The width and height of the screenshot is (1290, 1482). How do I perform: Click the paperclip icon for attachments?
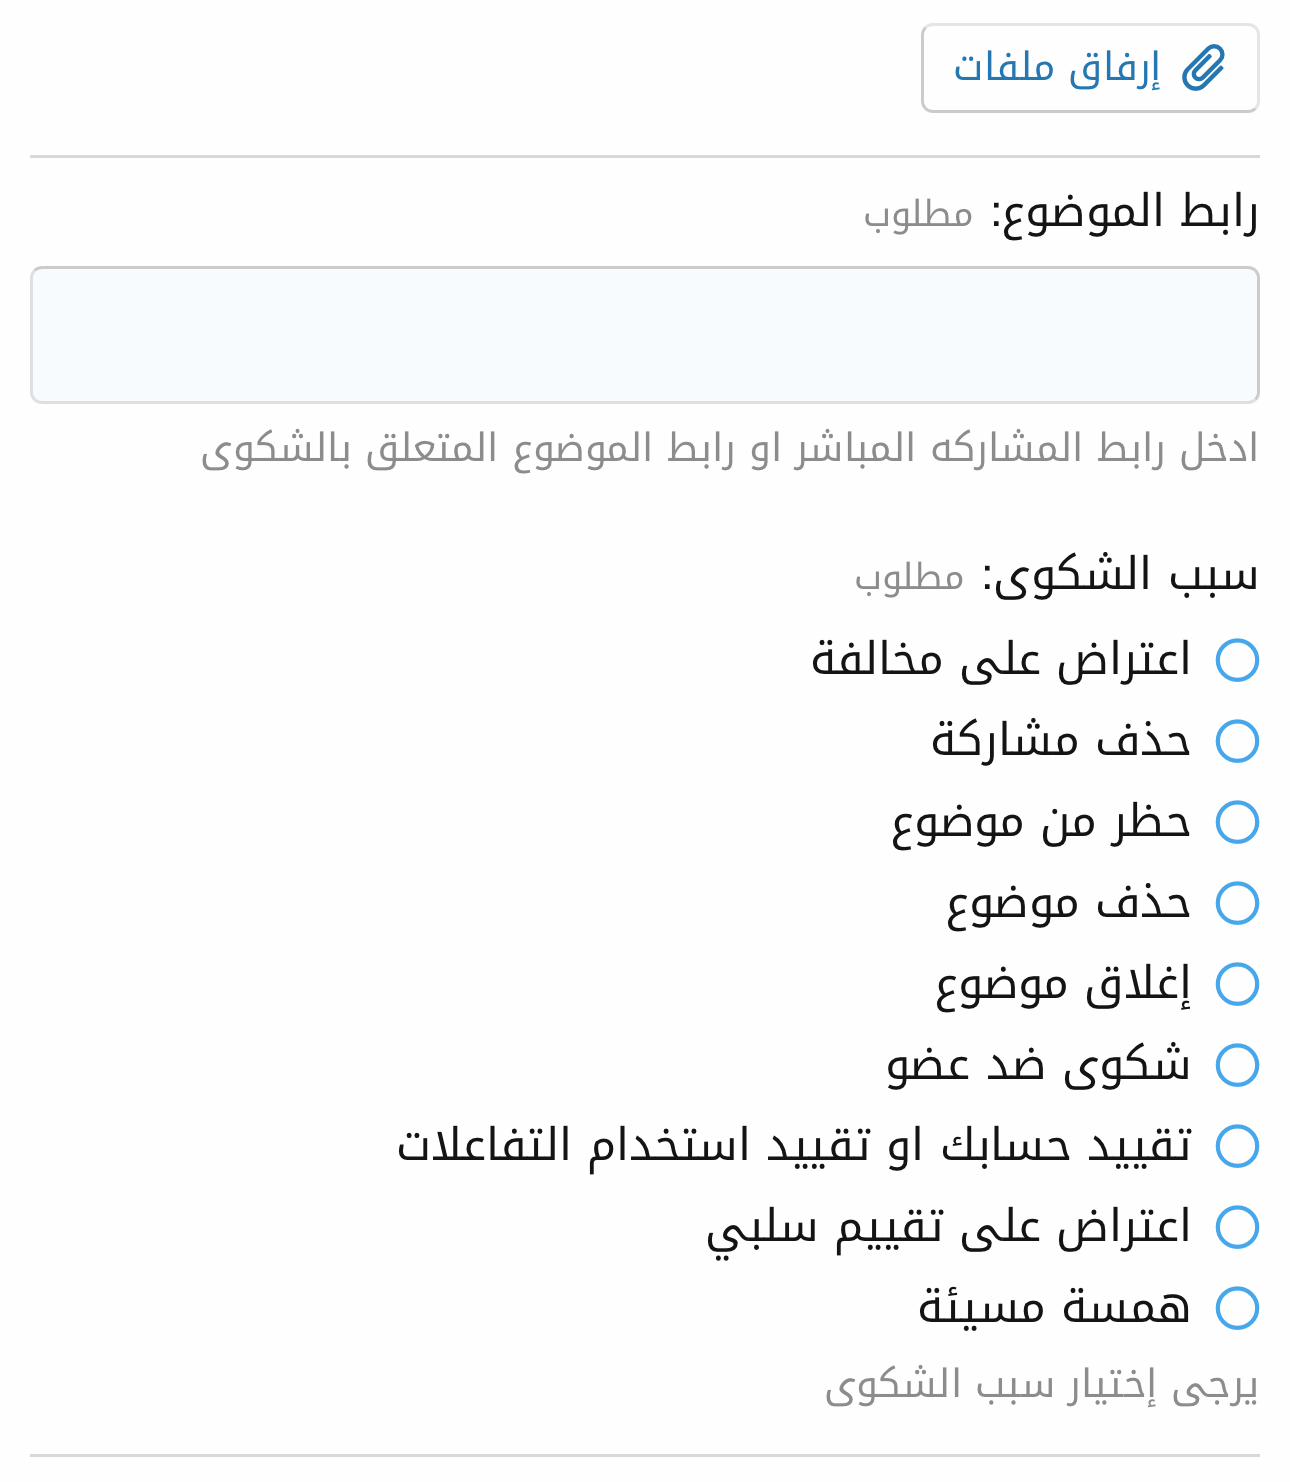pos(1203,68)
